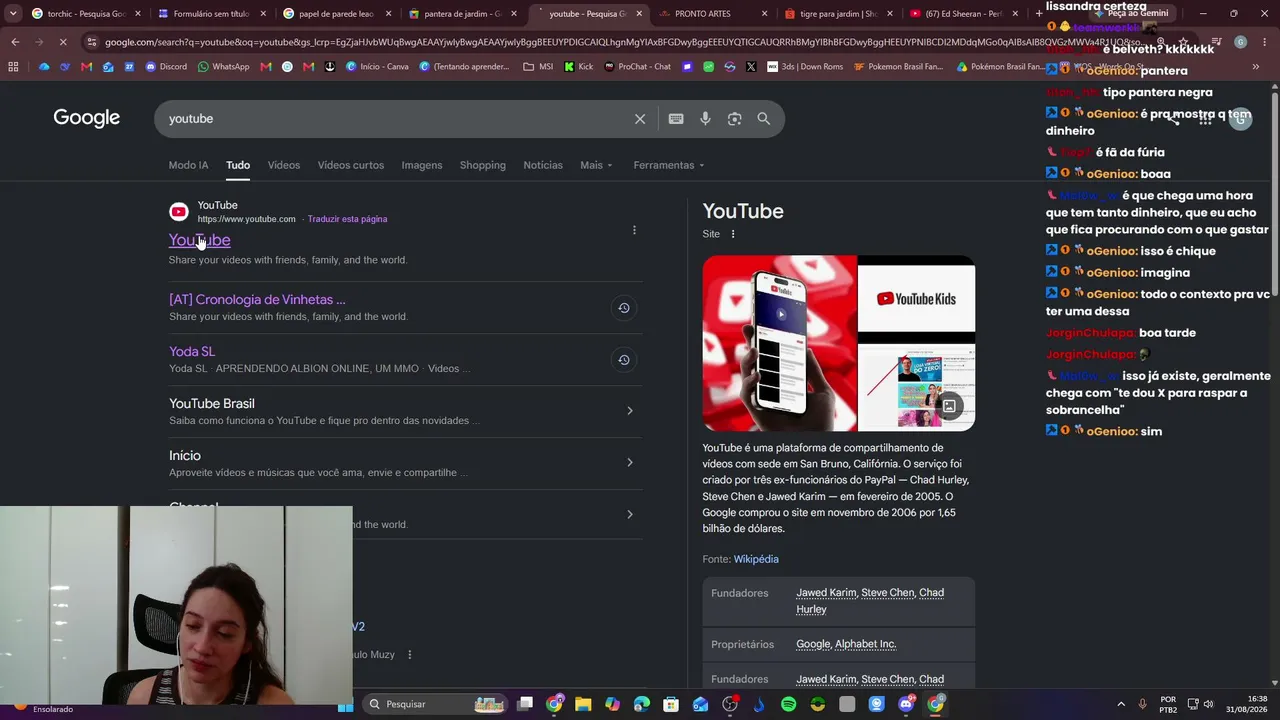
Task: Open the Yoda SL result link
Action: (x=192, y=352)
